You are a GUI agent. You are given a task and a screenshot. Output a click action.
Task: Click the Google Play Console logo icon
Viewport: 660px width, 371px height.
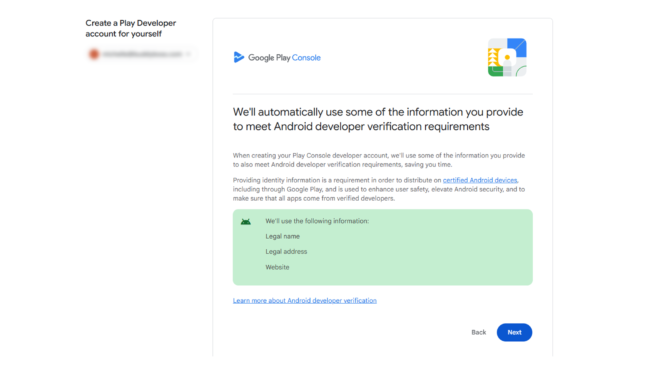pos(239,57)
